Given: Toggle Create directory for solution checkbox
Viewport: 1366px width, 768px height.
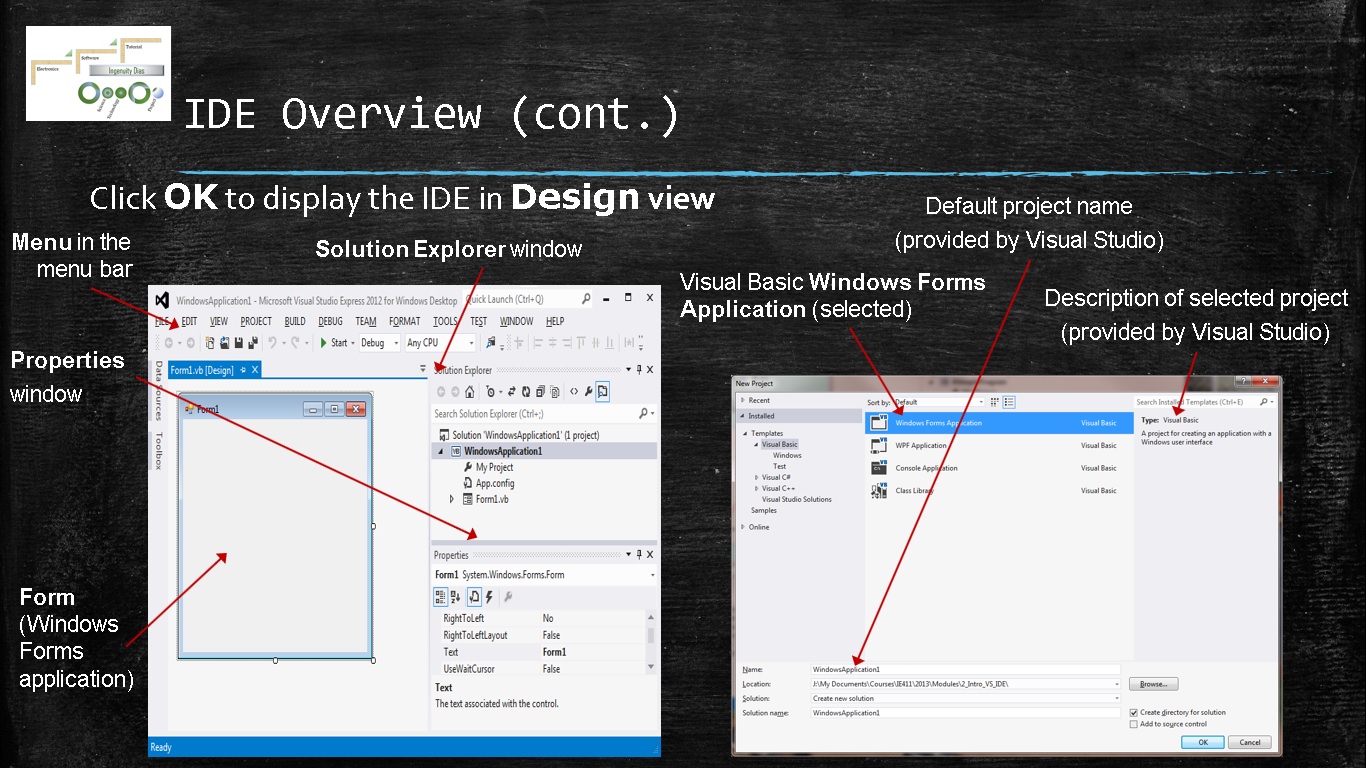Looking at the screenshot, I should tap(1133, 712).
